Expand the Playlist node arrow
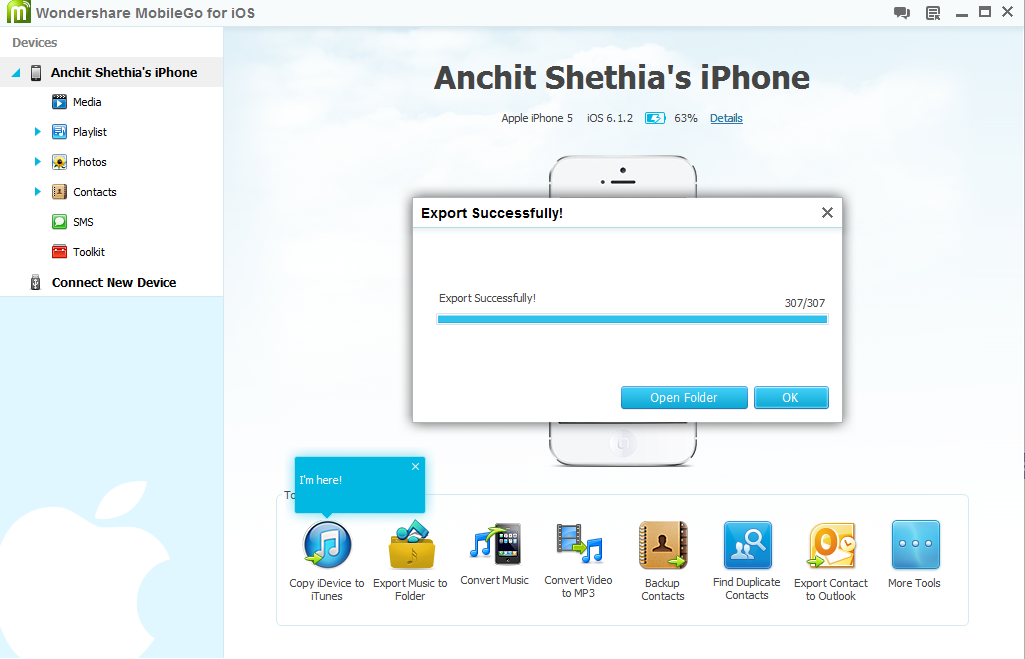Image resolution: width=1025 pixels, height=659 pixels. 37,132
